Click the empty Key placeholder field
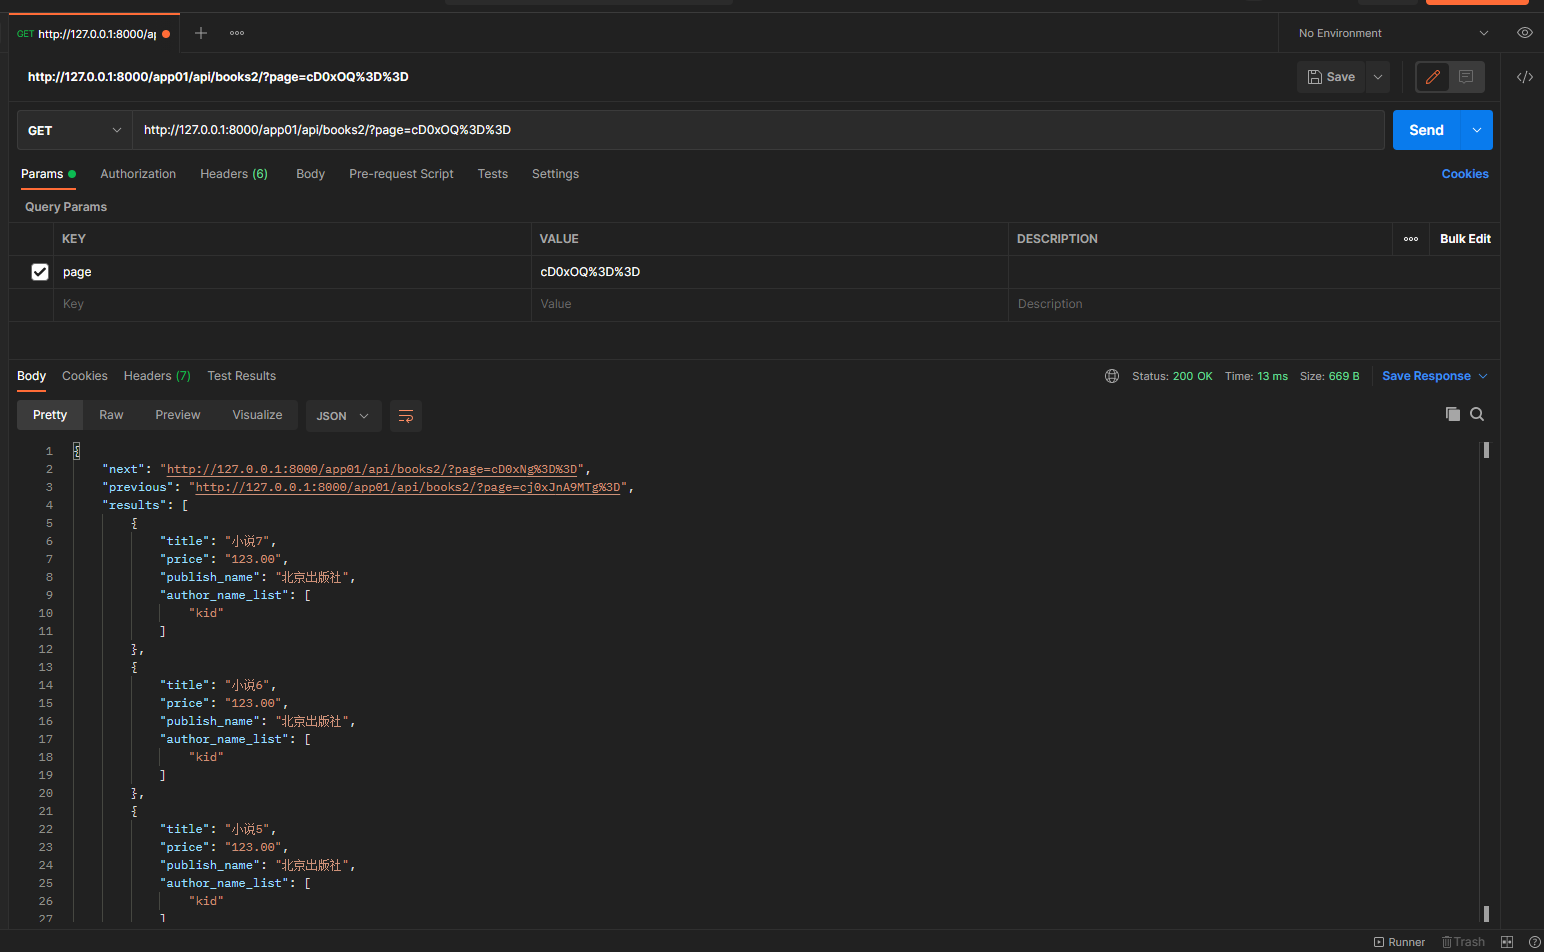 pyautogui.click(x=292, y=304)
